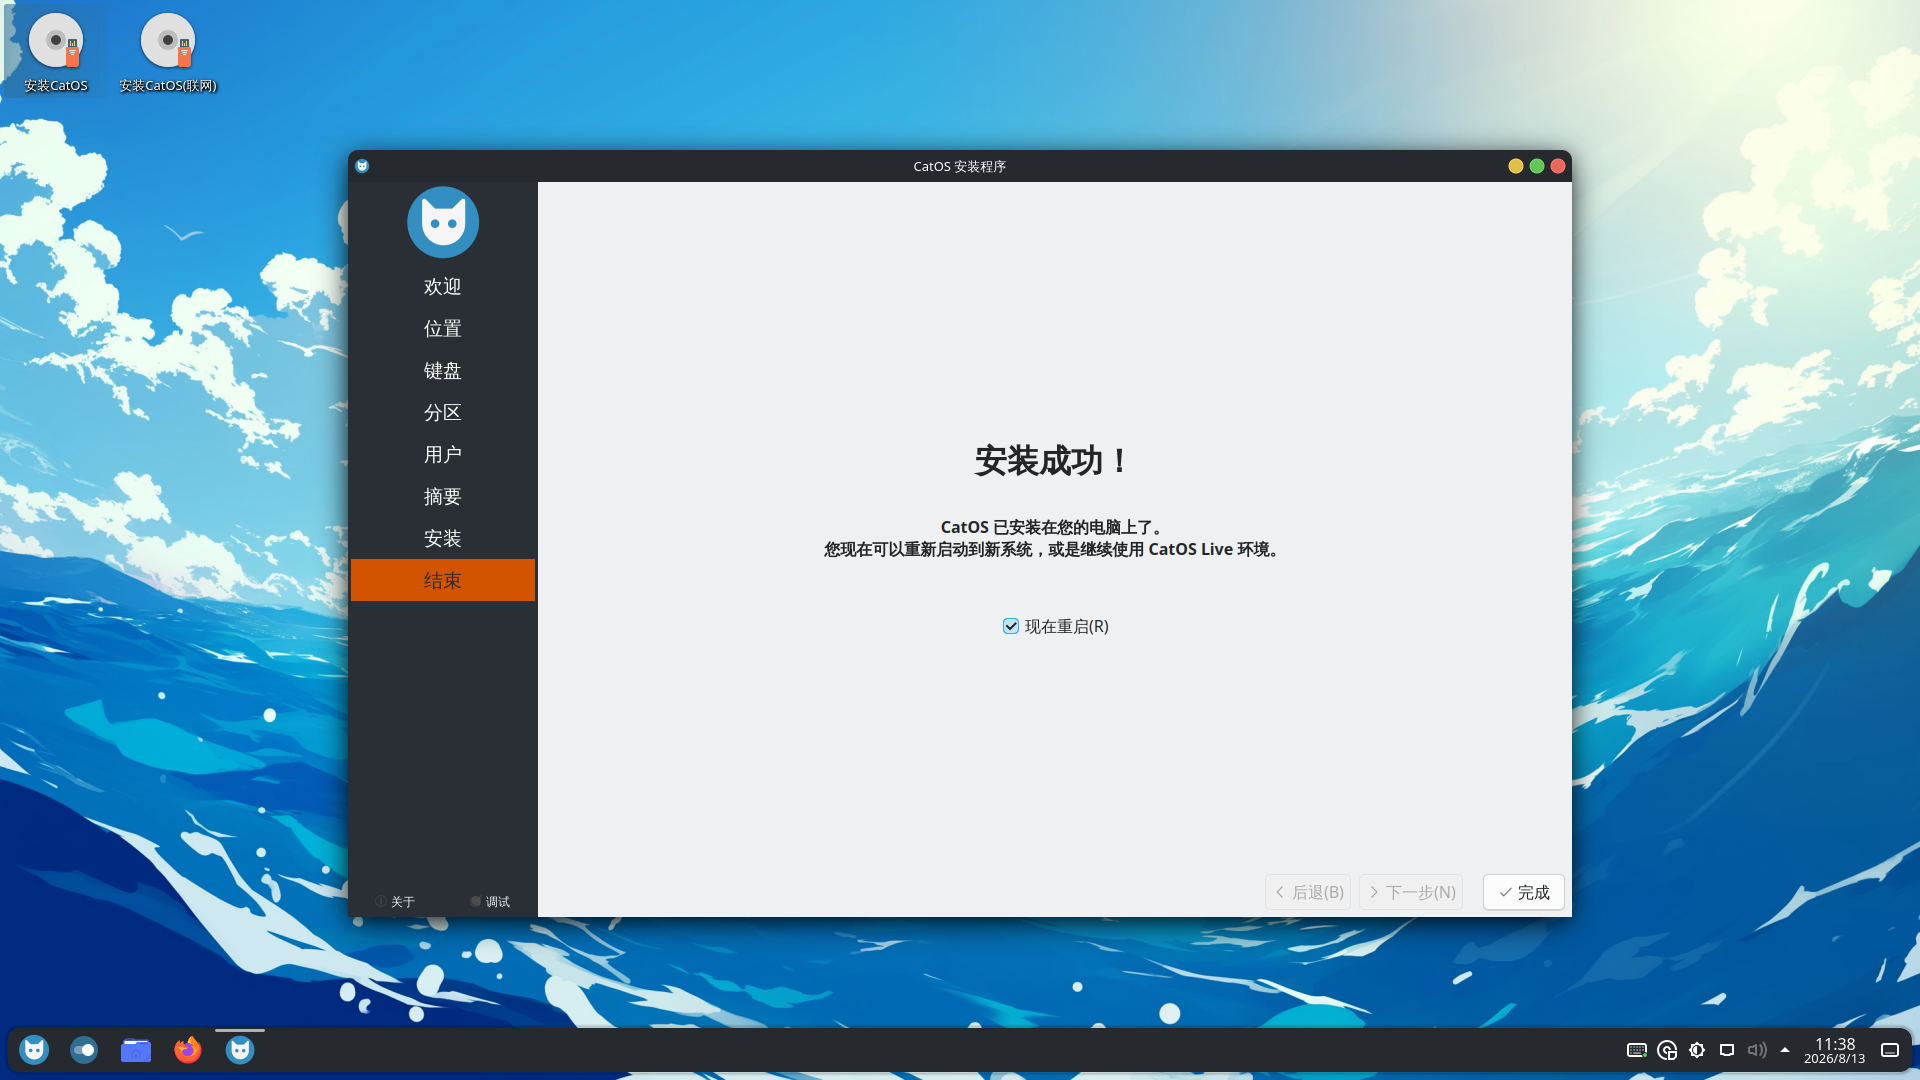Click the CatOS 安装程序 window title
1920x1080 pixels.
[x=959, y=166]
